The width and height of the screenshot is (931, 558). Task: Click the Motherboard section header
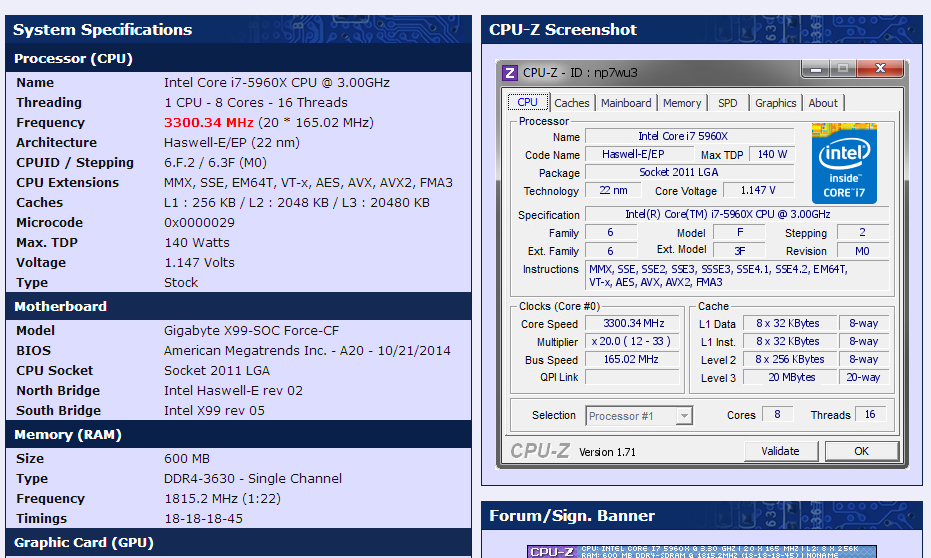click(238, 306)
